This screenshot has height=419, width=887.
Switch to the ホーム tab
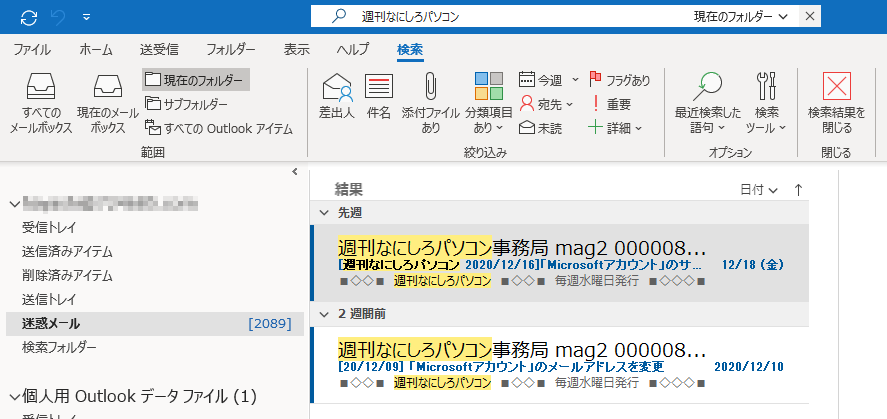96,50
